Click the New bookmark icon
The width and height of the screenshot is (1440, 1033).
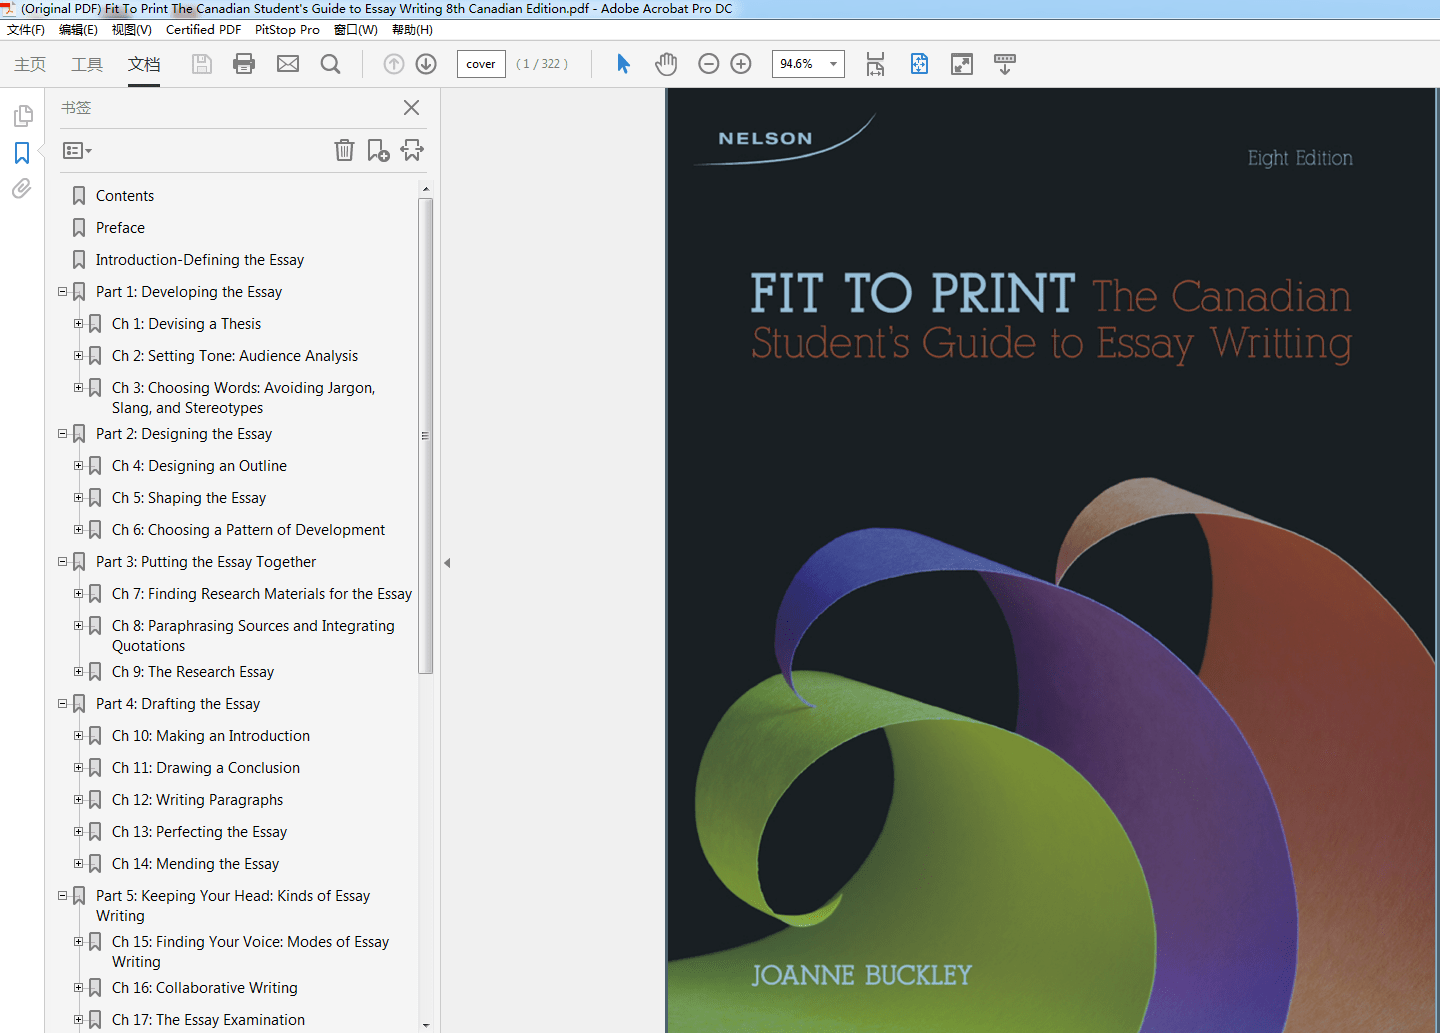coord(378,150)
